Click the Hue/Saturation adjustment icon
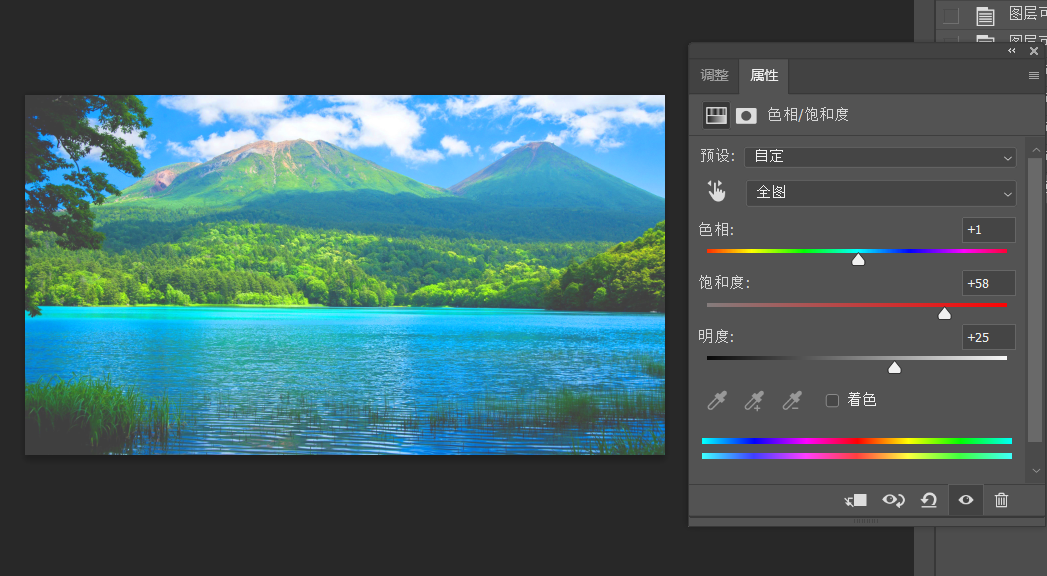Screen dimensions: 1047x576 pos(716,115)
